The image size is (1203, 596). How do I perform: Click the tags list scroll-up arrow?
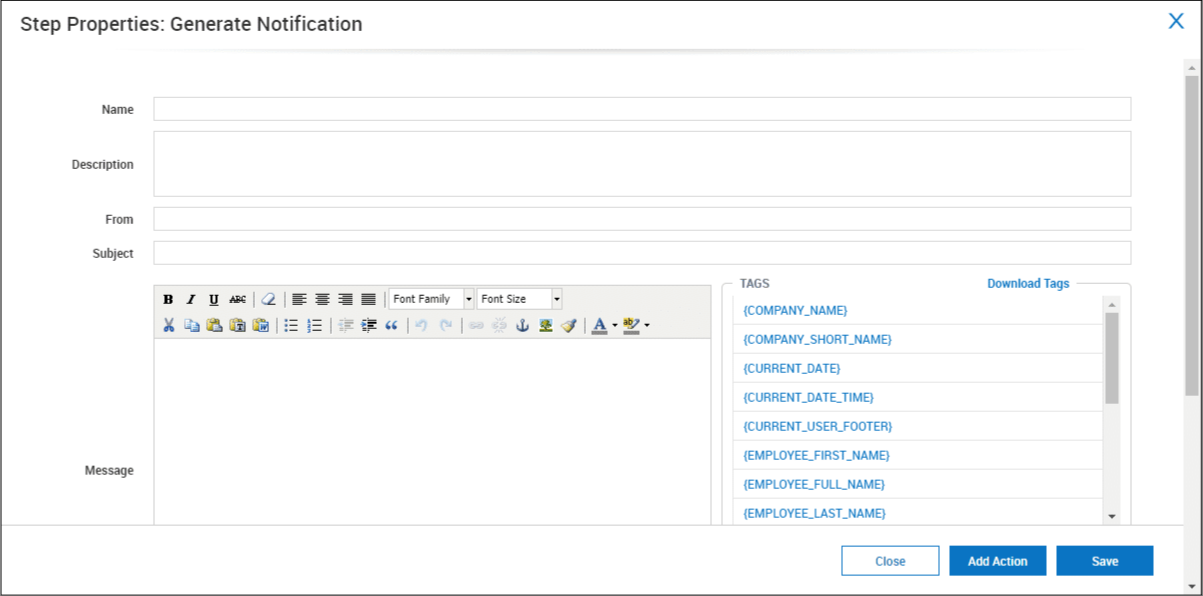1112,304
